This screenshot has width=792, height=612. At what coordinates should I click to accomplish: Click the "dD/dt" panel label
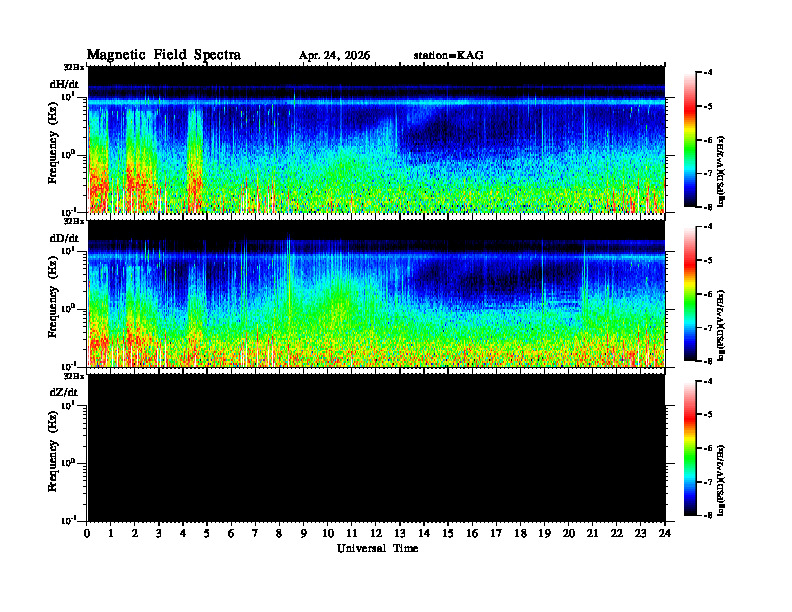point(64,238)
